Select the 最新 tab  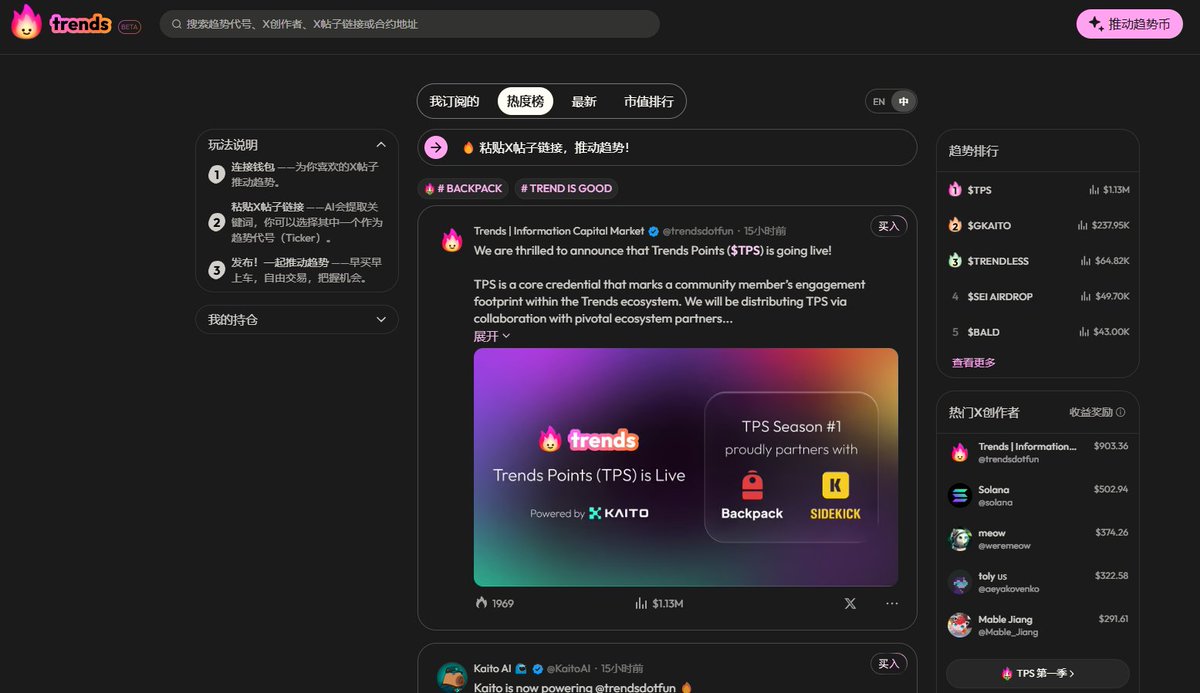pyautogui.click(x=584, y=101)
